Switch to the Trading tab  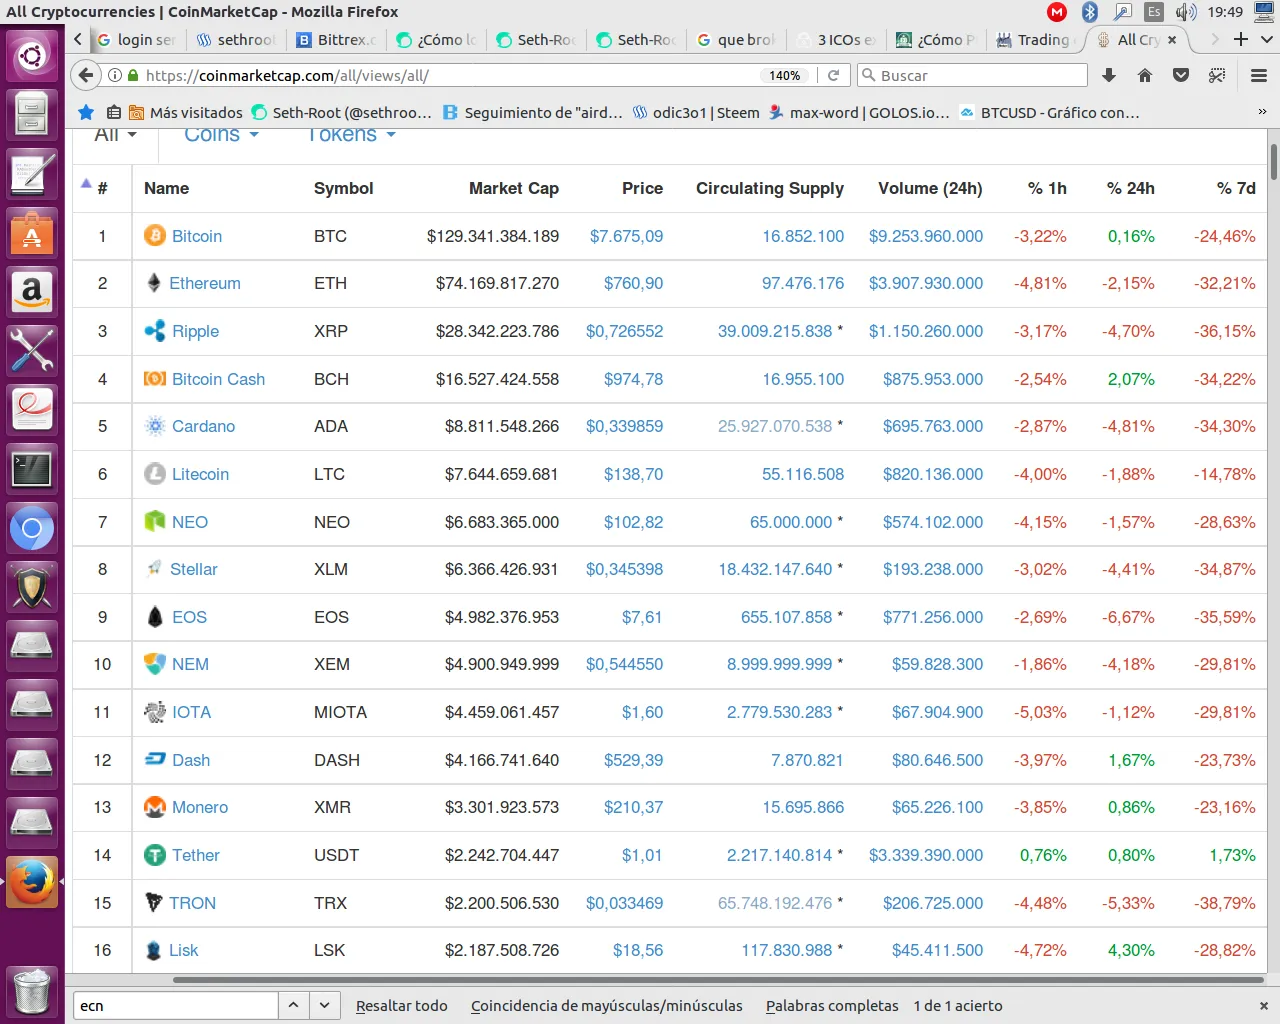1035,39
